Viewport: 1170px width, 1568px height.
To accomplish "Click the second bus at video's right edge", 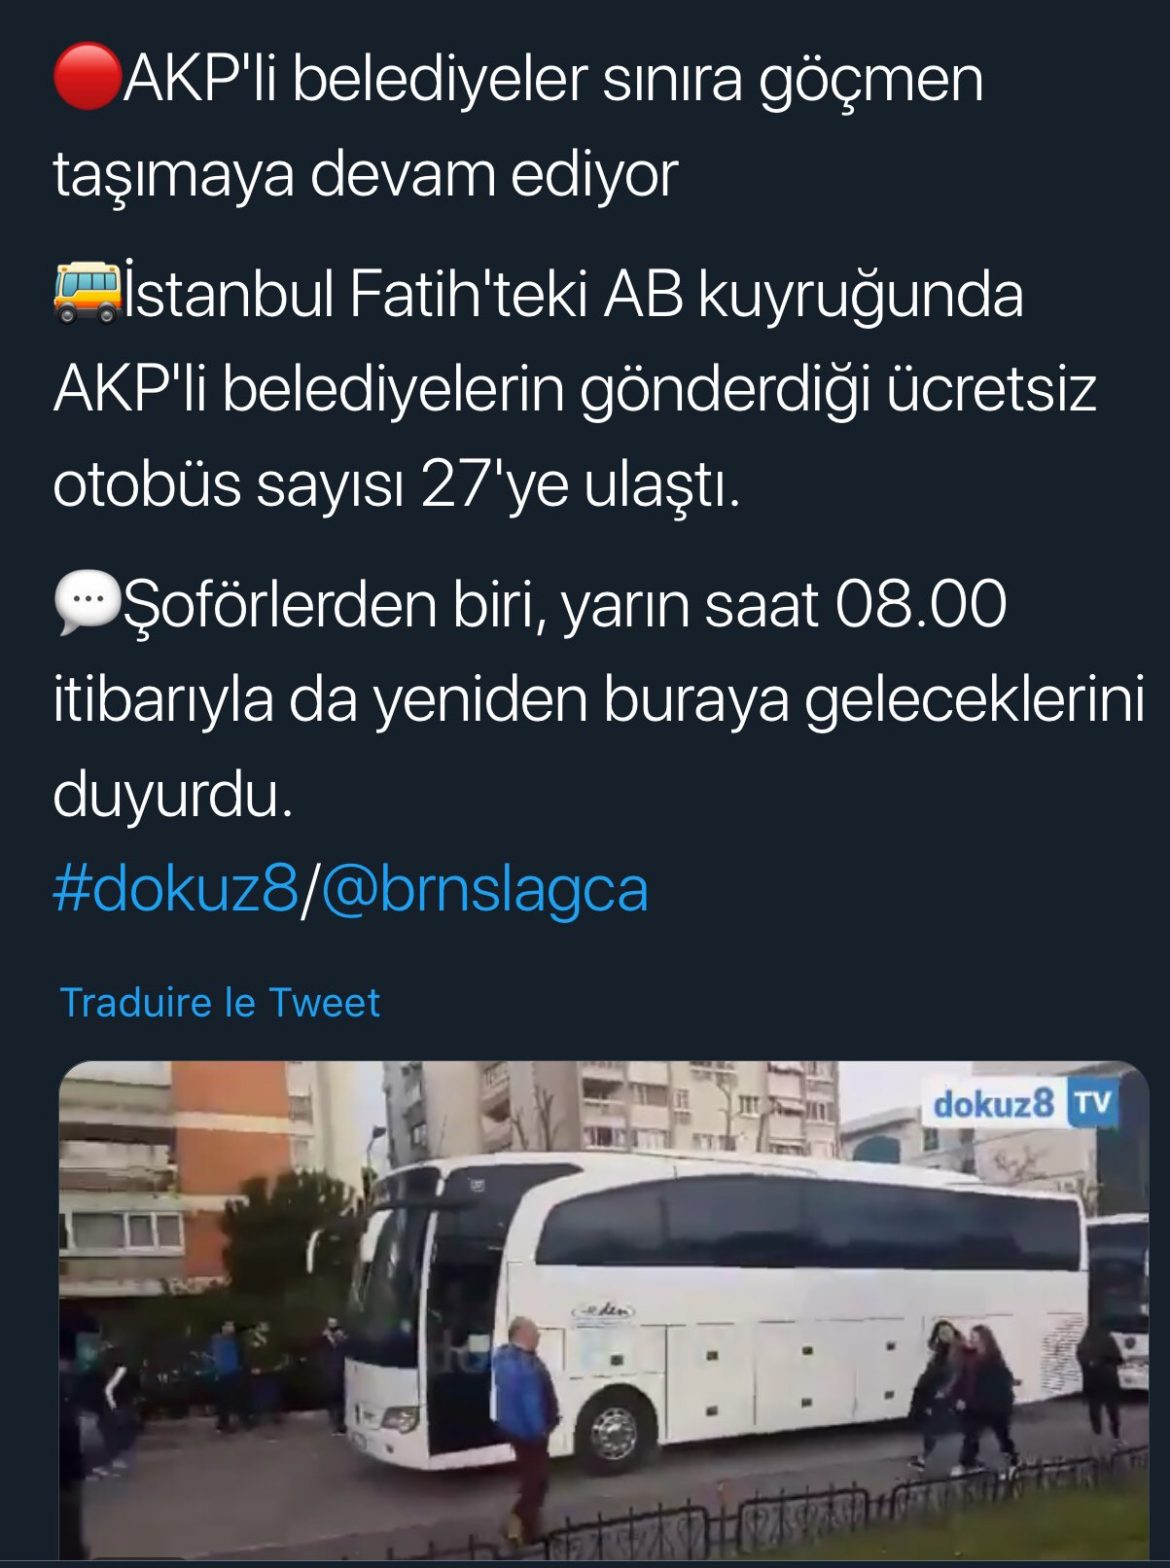I will click(x=1119, y=1300).
